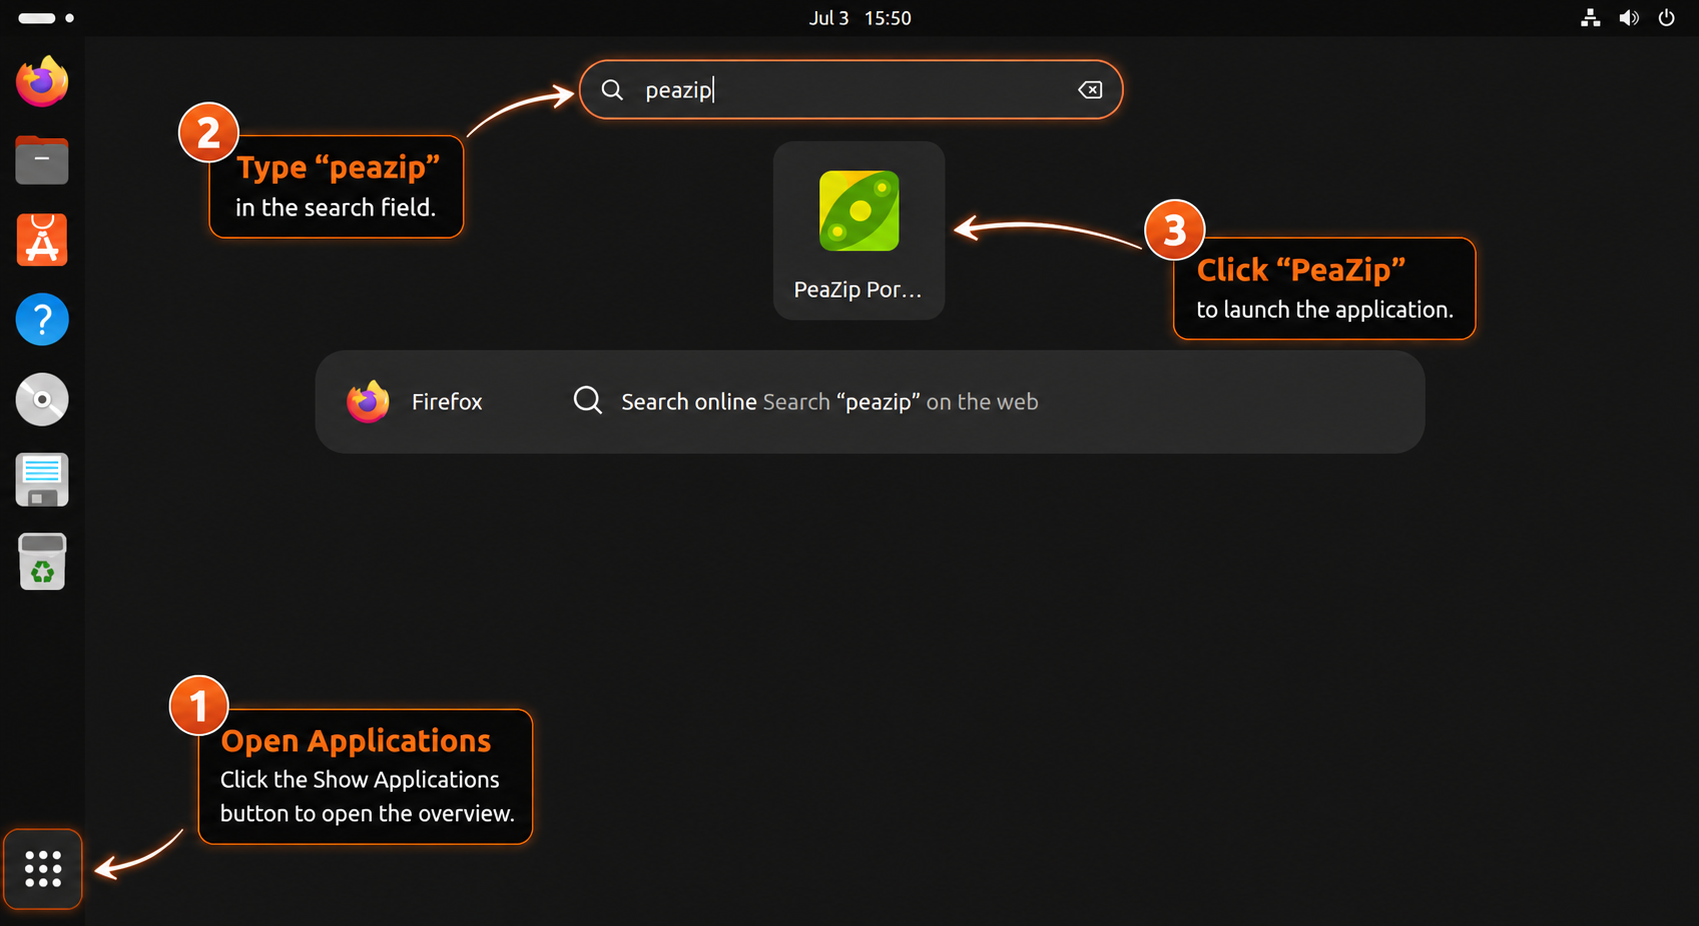Open the network status icon in the top bar
Screen dimensions: 1699x926
tap(1590, 18)
